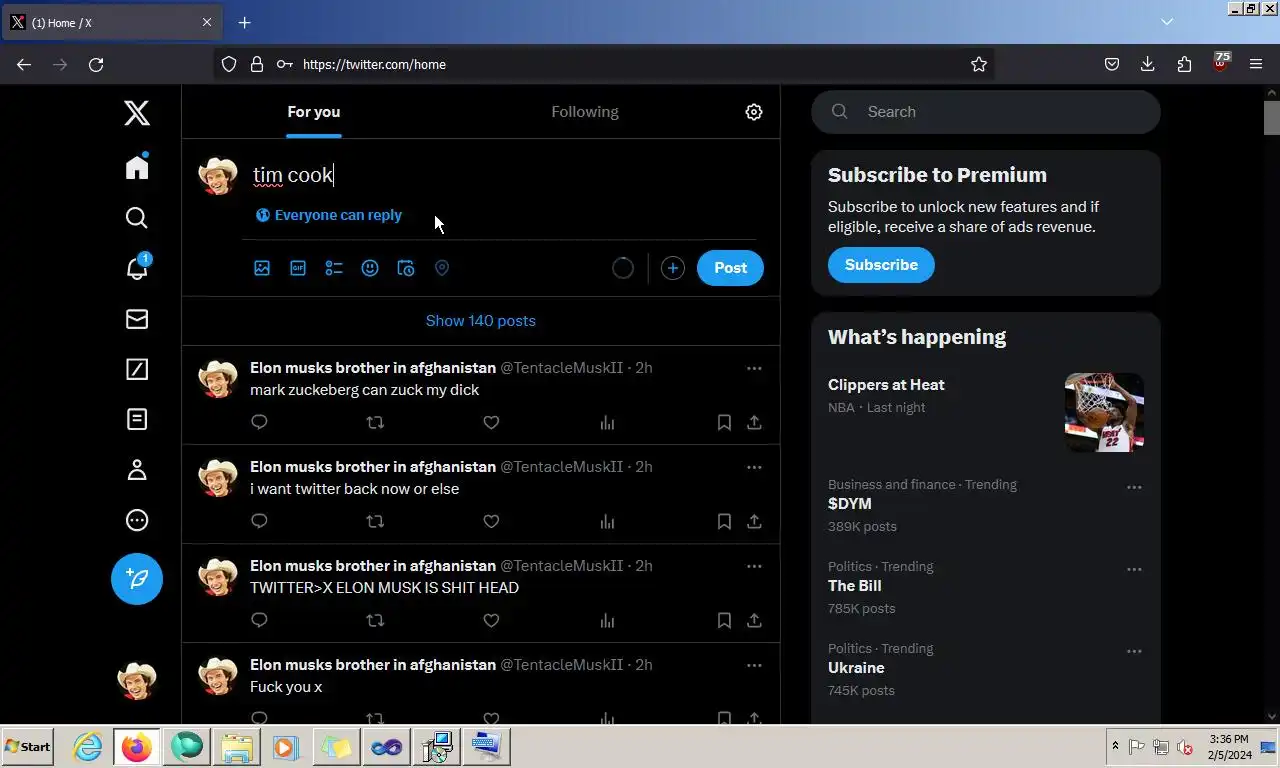Bookmark the 'mark zuckeberg' post
The height and width of the screenshot is (768, 1280).
click(x=724, y=422)
